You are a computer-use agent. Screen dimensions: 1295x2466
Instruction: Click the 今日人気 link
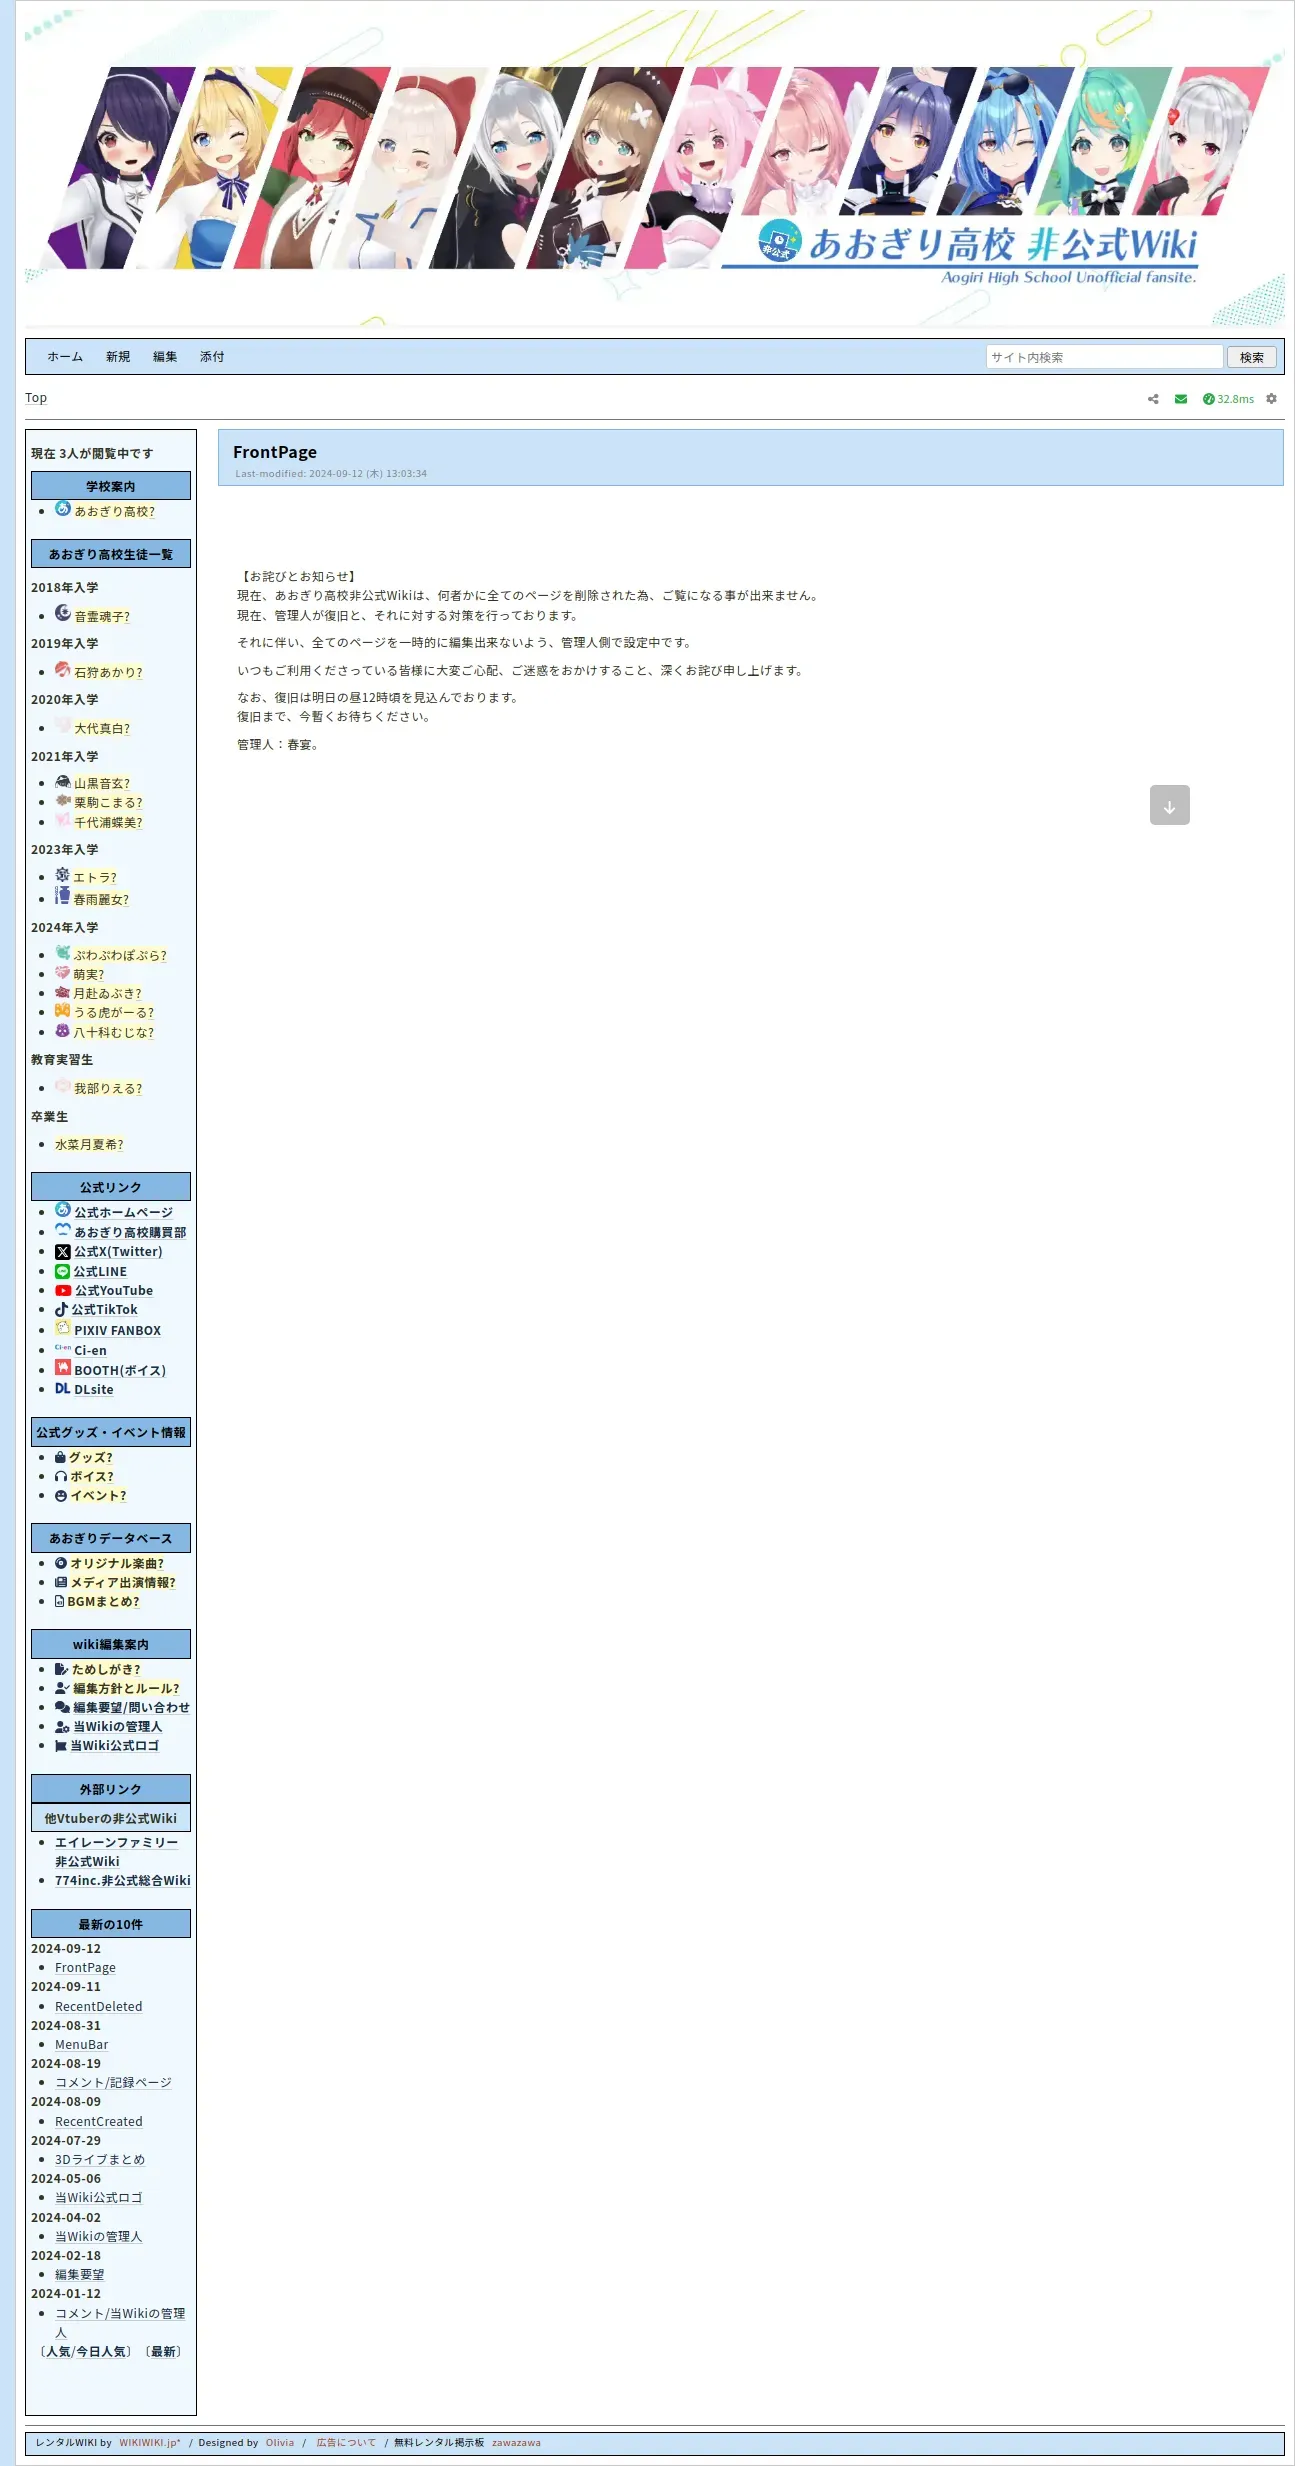(x=101, y=2352)
